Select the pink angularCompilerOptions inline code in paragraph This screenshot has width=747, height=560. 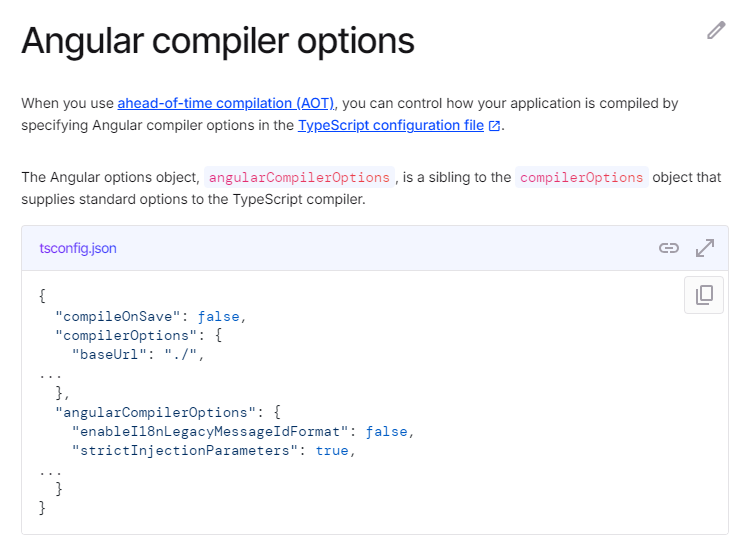pos(299,177)
